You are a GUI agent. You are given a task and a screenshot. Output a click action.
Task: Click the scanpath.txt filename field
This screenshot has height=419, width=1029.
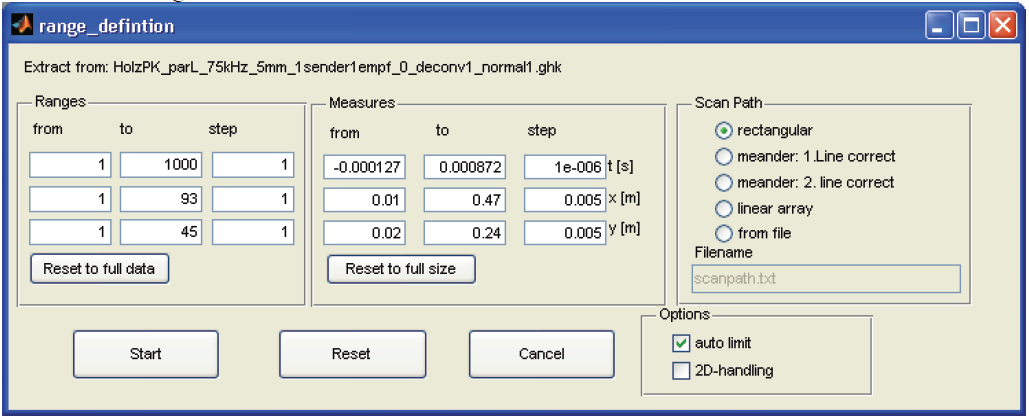[826, 278]
